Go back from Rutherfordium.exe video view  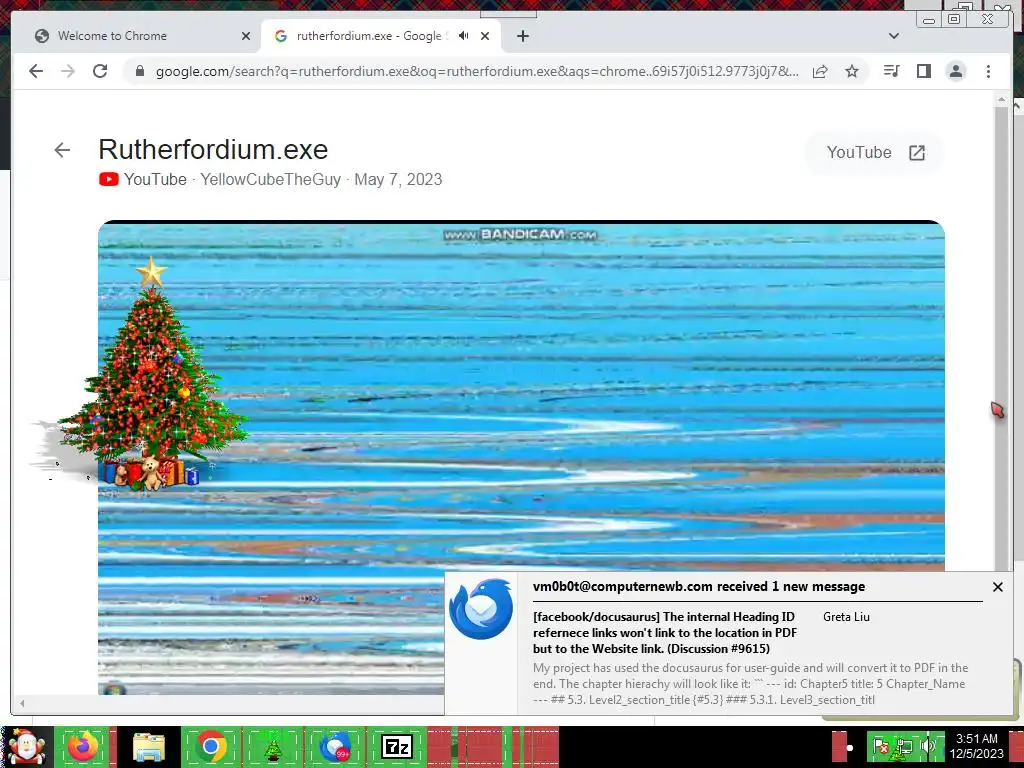[x=62, y=150]
